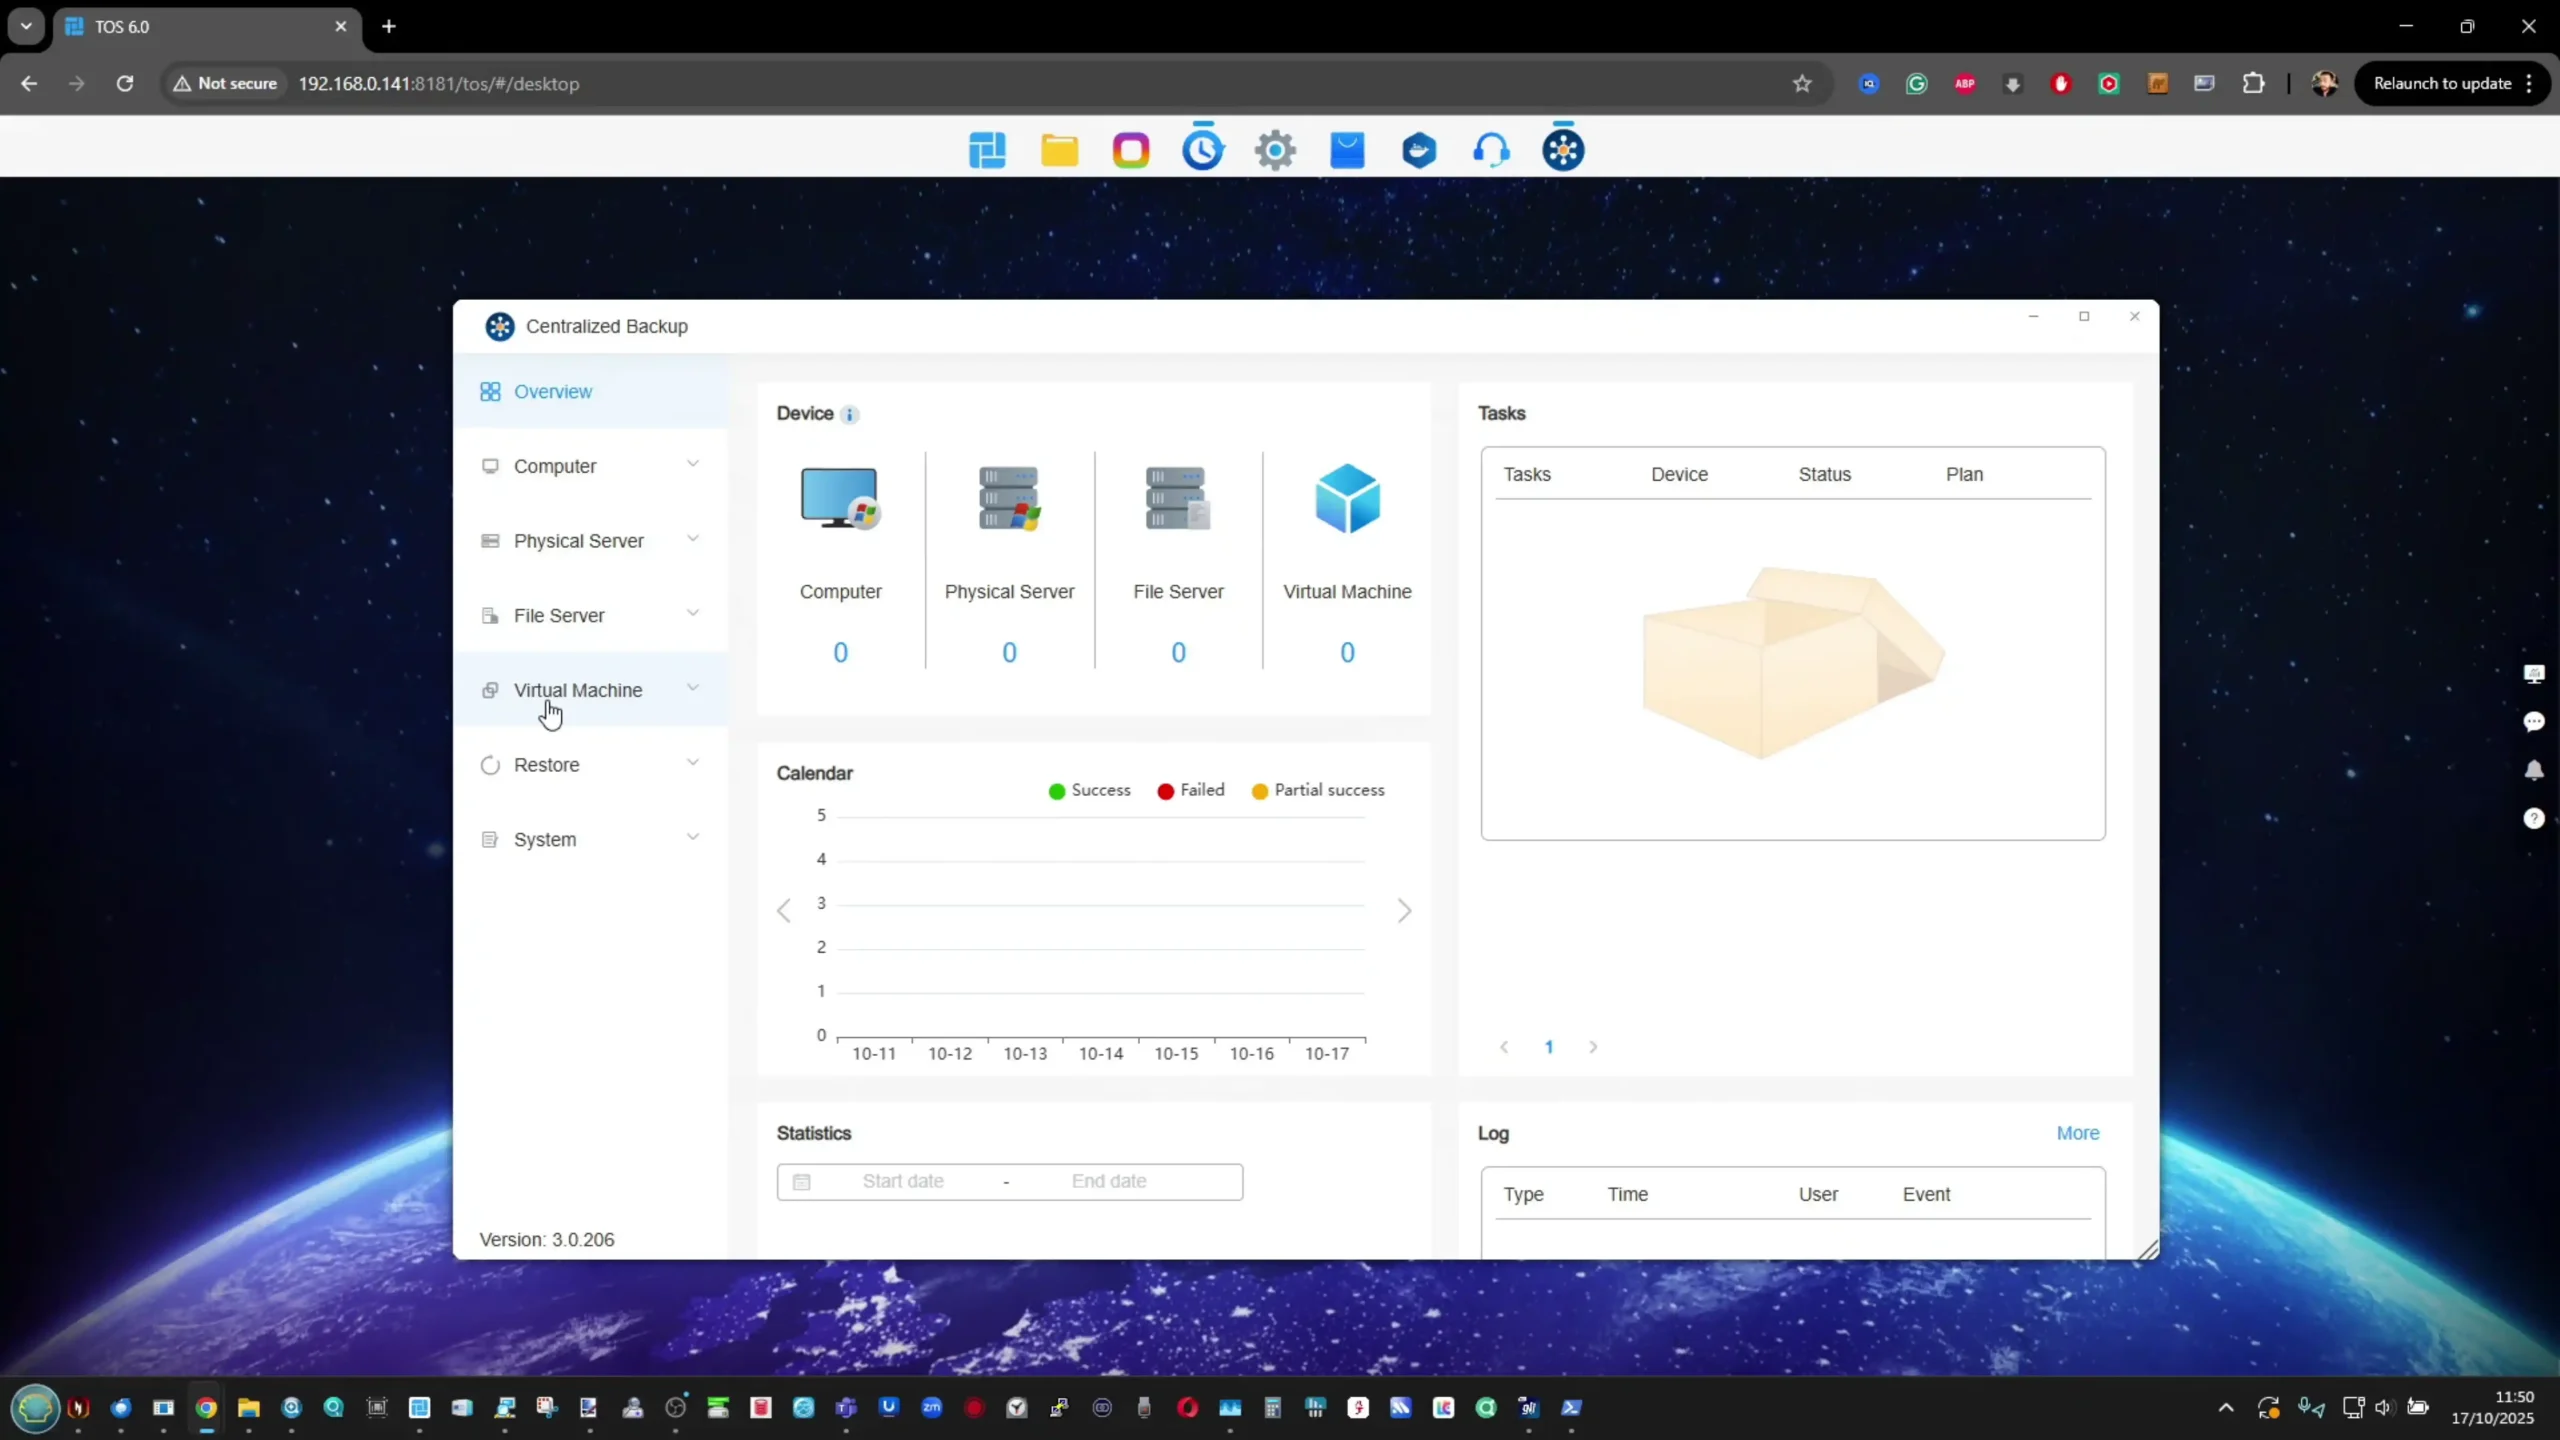Go to next calendar week arrow
Image resolution: width=2560 pixels, height=1440 pixels.
[1404, 910]
